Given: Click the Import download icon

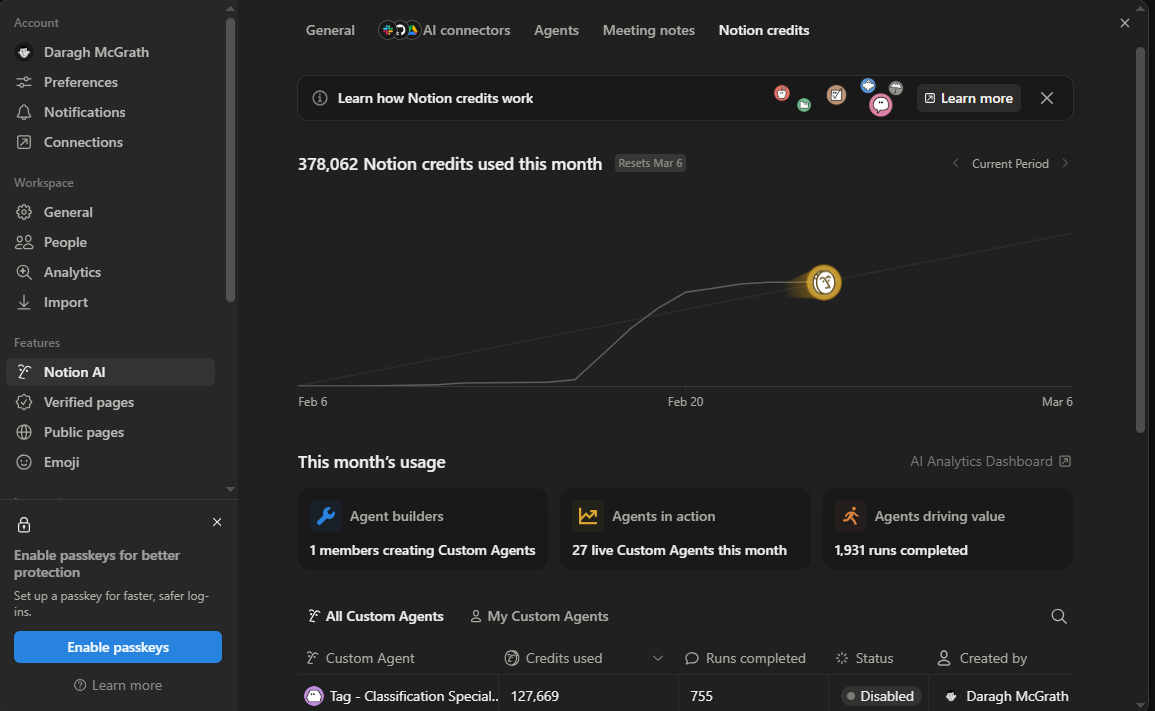Looking at the screenshot, I should coord(24,302).
